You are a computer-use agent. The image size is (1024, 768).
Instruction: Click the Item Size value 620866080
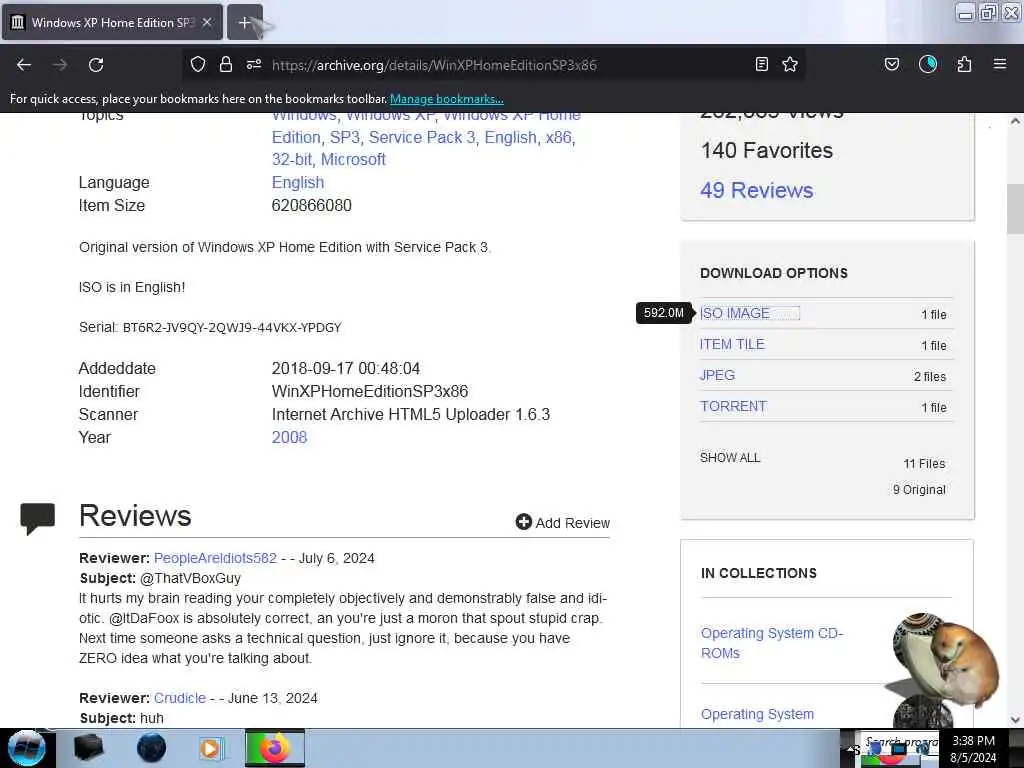click(312, 205)
